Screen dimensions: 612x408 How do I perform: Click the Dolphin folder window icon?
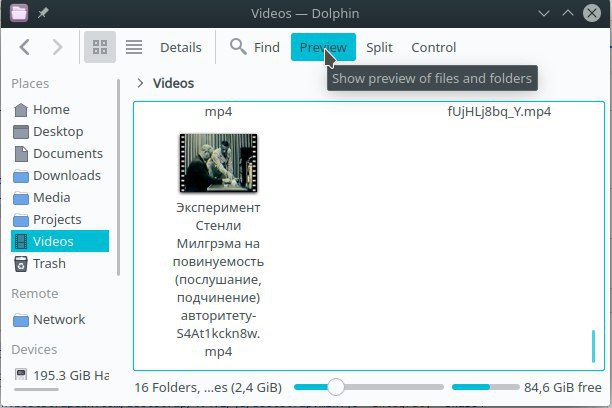coord(18,13)
